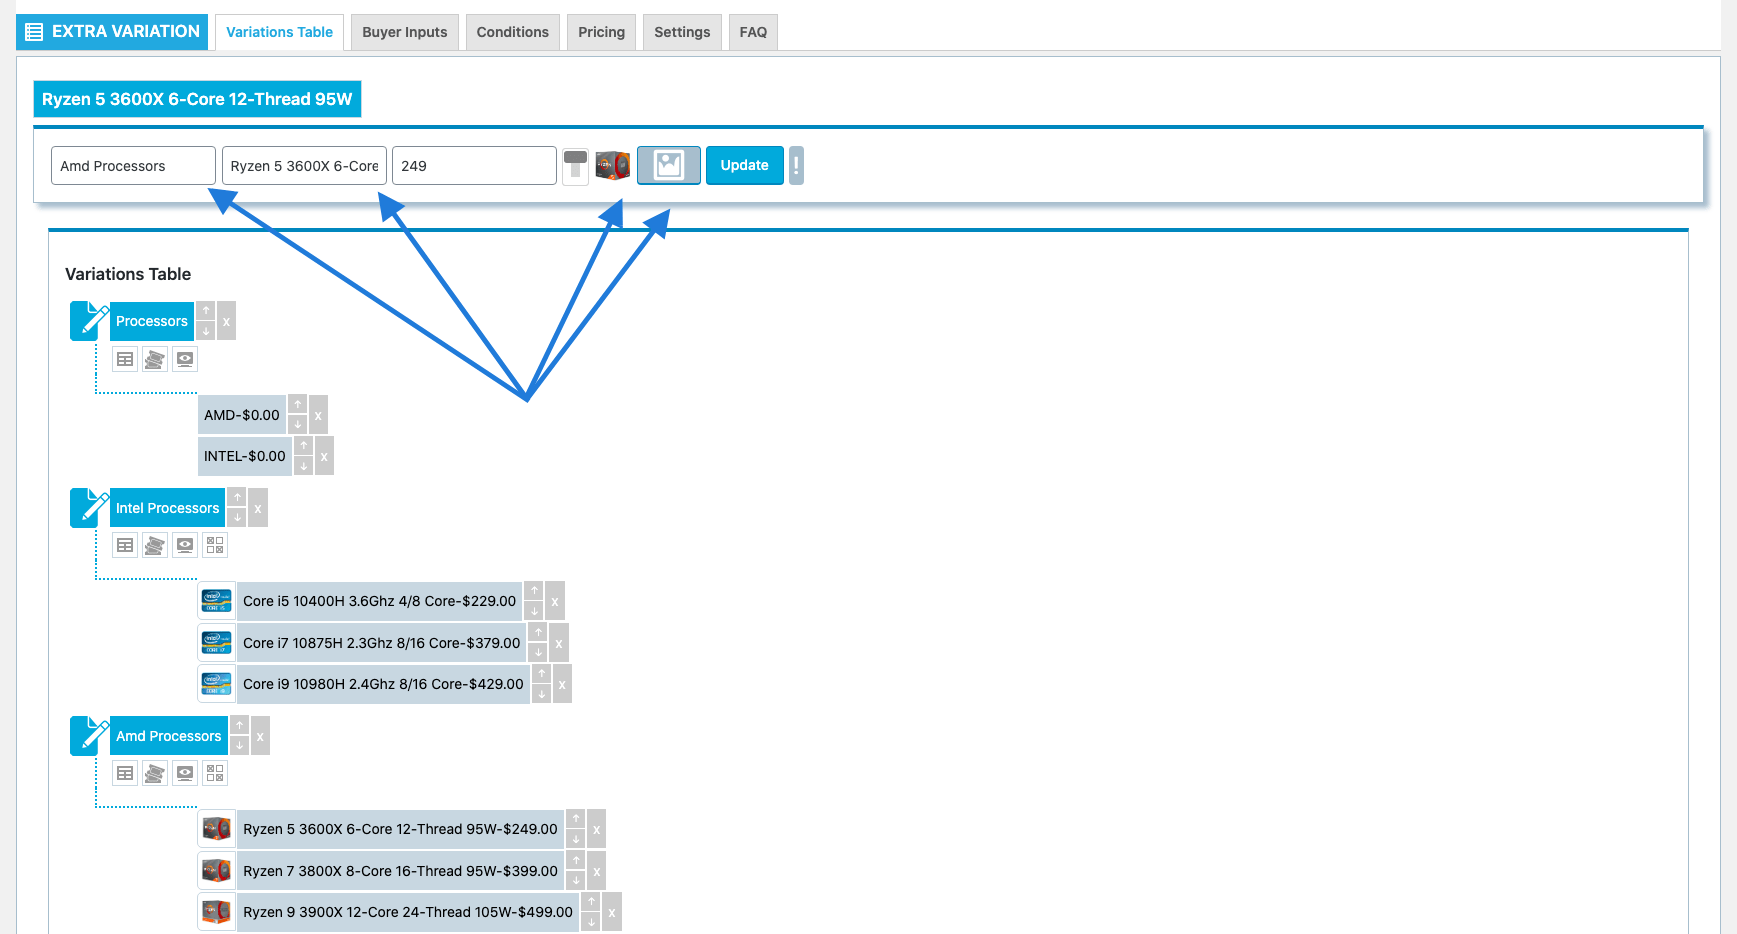Viewport: 1737px width, 934px height.
Task: Open the Settings tab
Action: coord(682,32)
